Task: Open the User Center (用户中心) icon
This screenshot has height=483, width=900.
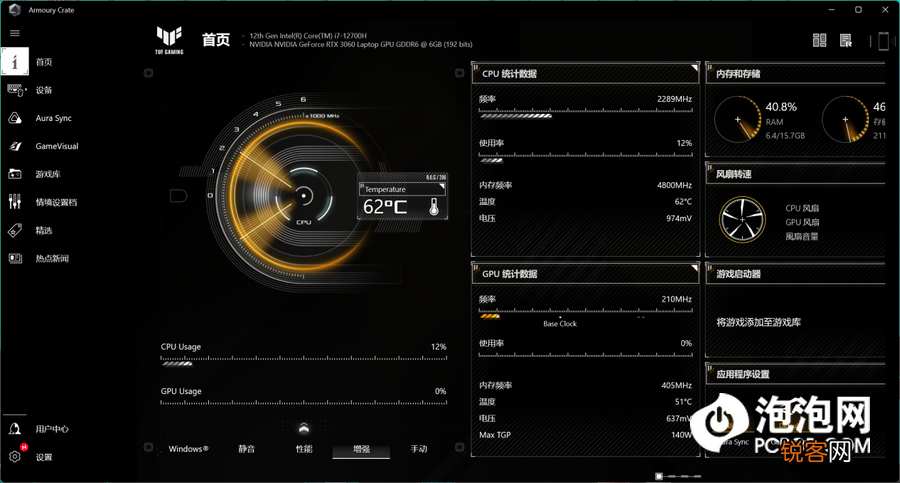Action: pos(15,429)
